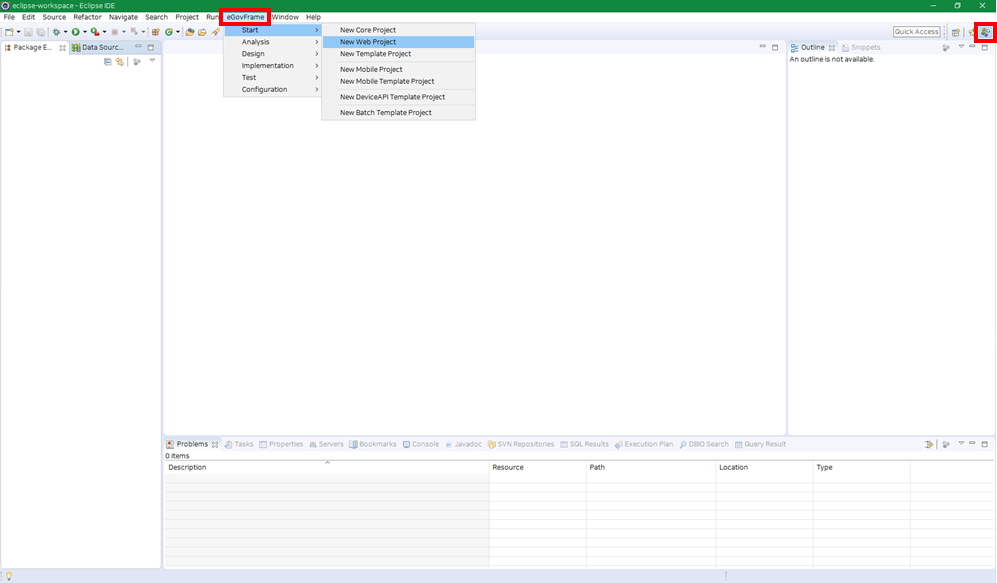The image size is (997, 583).
Task: Choose New Template Project
Action: click(399, 54)
